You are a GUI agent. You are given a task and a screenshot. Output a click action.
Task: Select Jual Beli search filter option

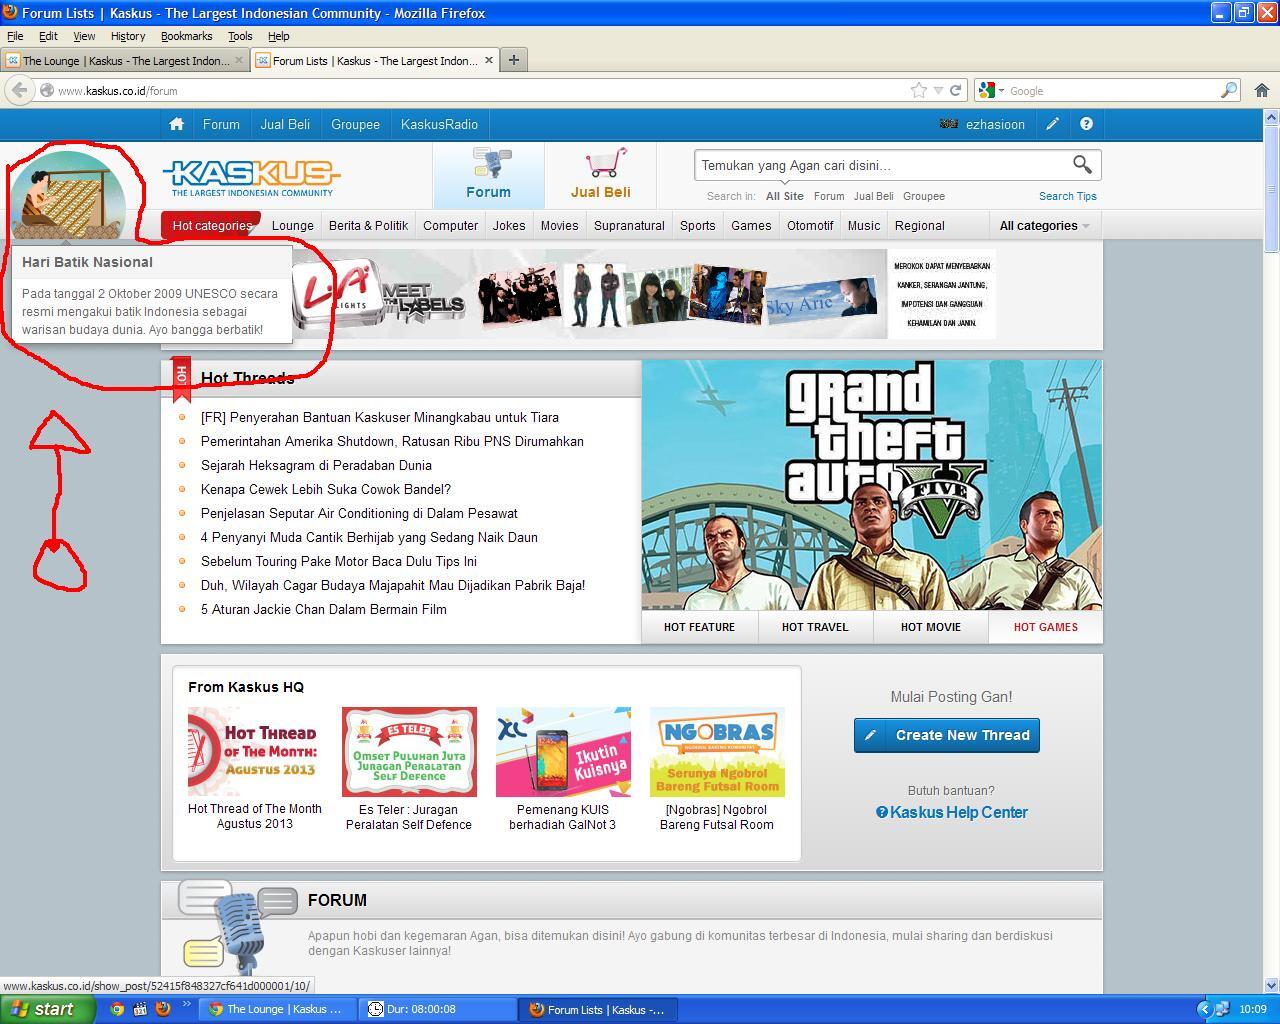[873, 196]
